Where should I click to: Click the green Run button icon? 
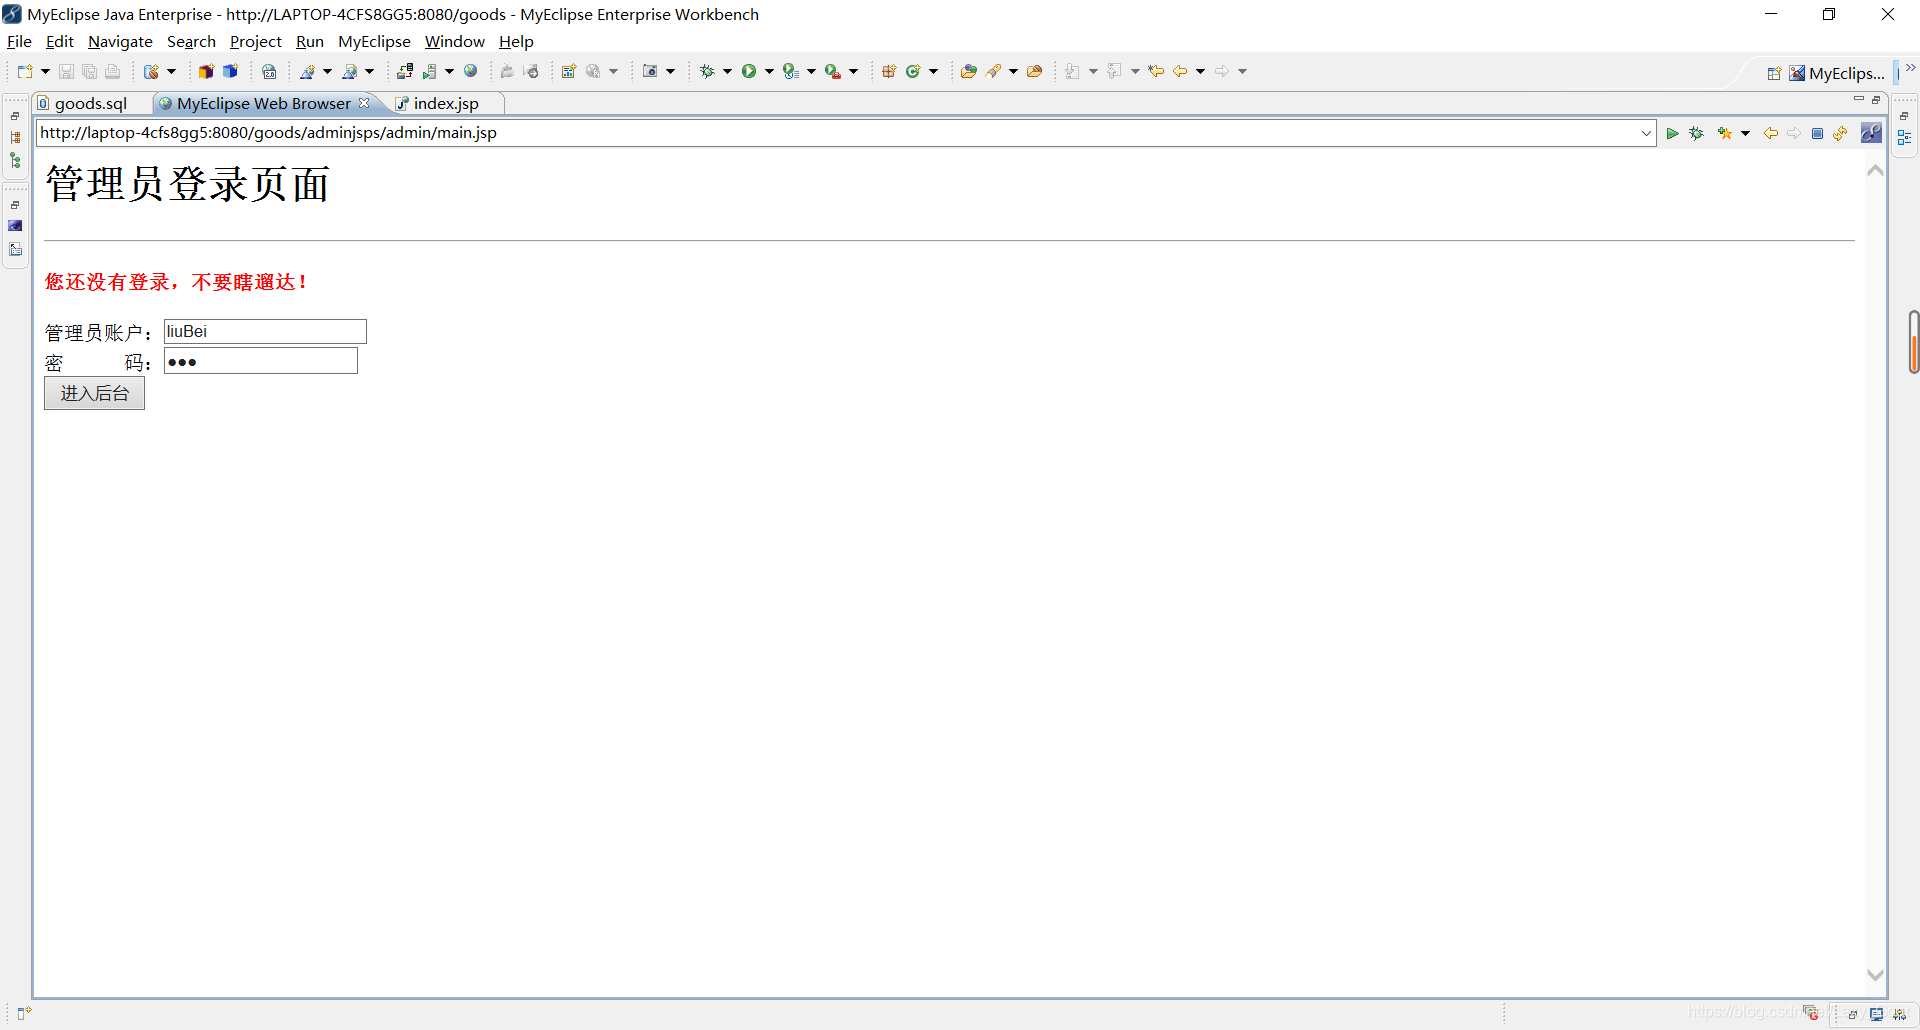pyautogui.click(x=748, y=71)
